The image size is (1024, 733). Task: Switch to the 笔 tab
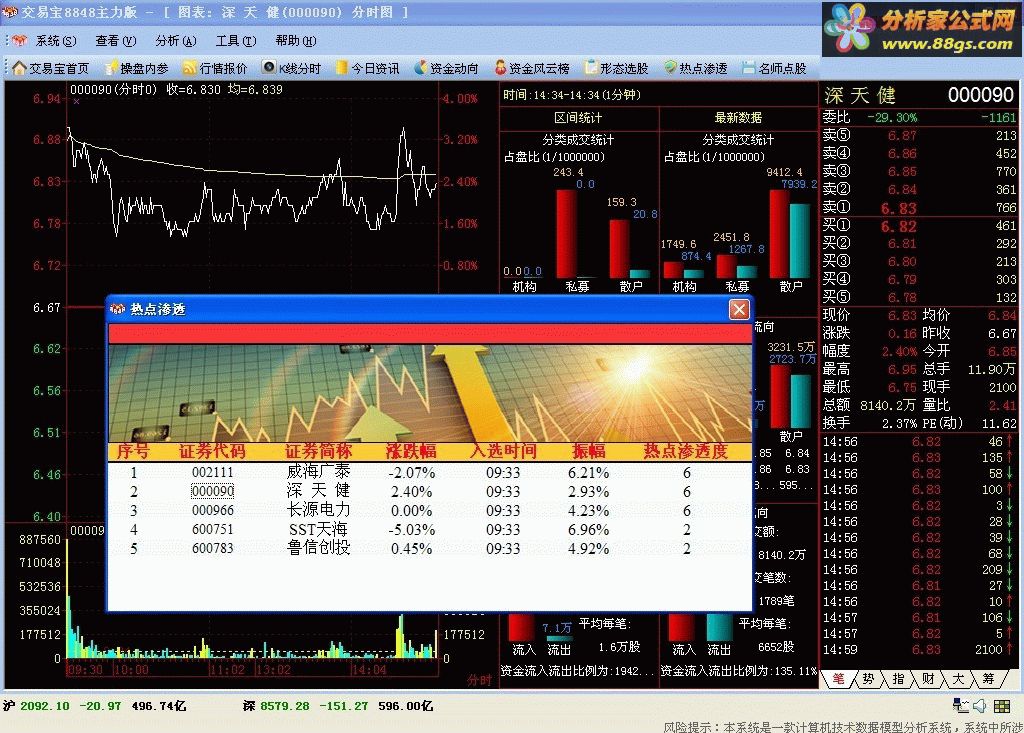(838, 679)
